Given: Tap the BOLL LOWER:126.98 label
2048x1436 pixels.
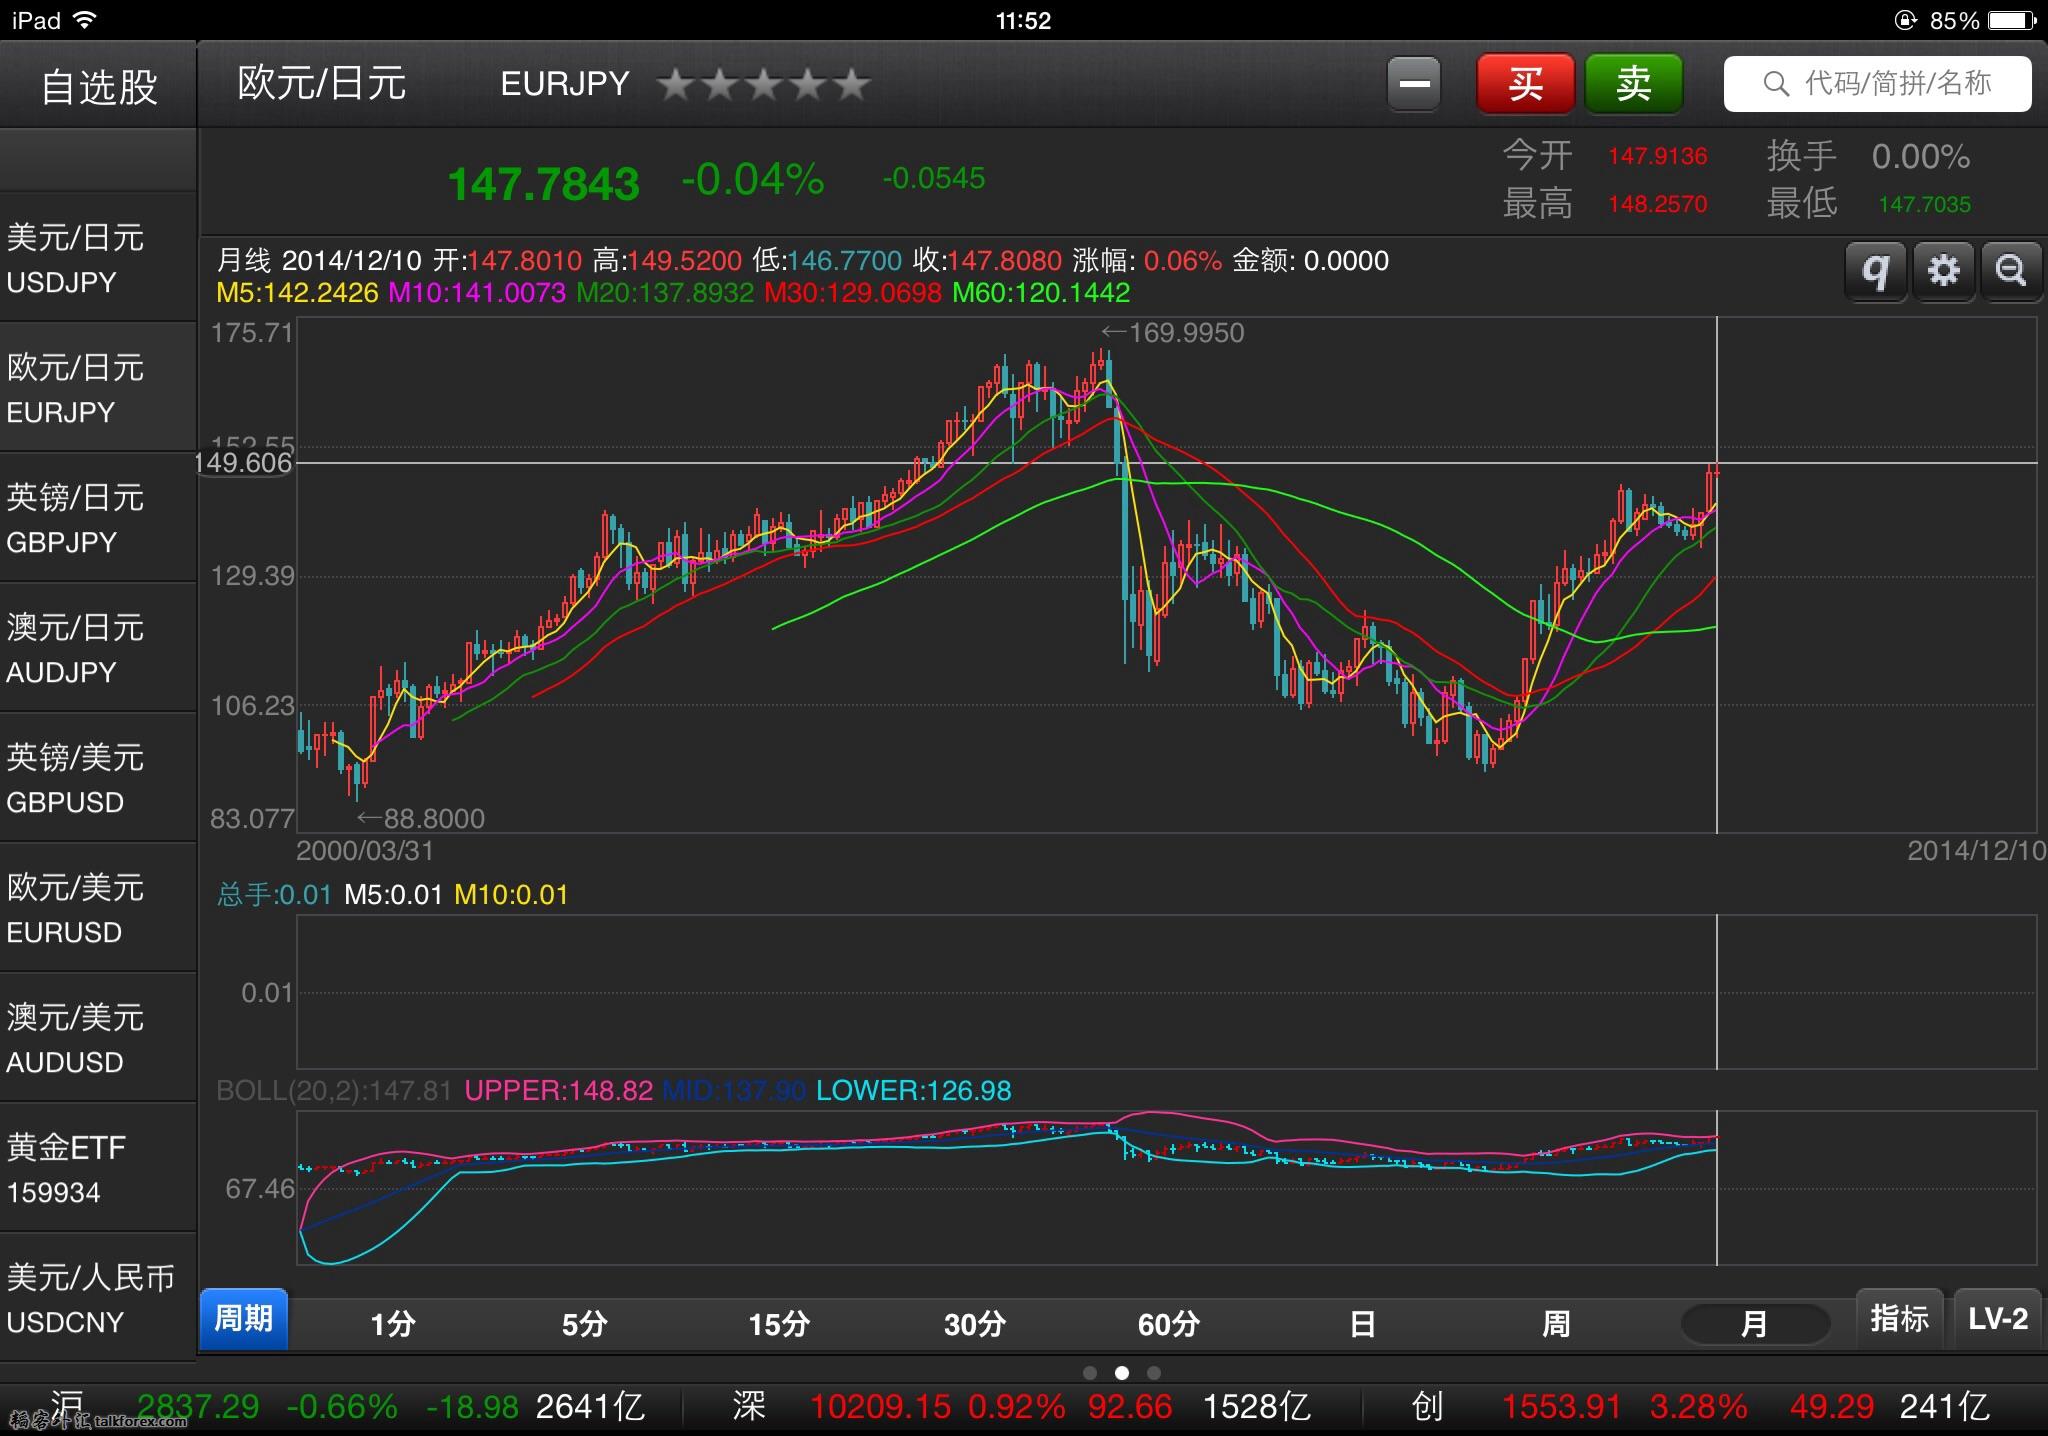Looking at the screenshot, I should (914, 1091).
